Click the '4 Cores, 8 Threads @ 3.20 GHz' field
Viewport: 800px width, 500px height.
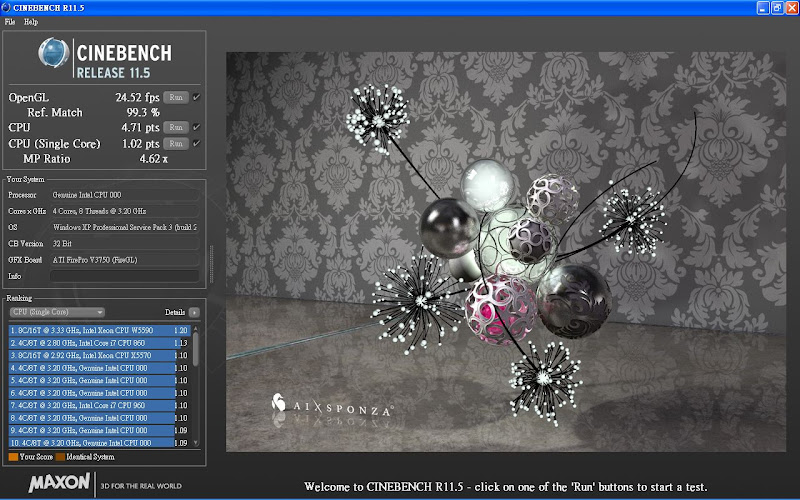pos(124,211)
